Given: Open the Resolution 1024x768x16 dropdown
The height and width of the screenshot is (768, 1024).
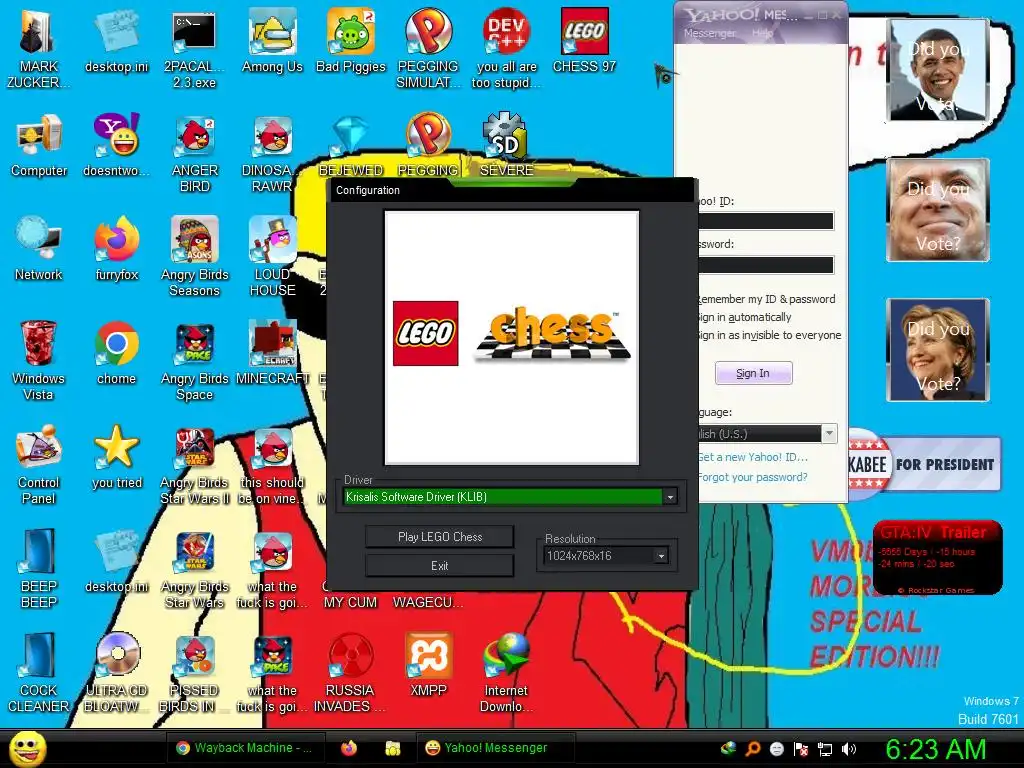Looking at the screenshot, I should point(661,556).
